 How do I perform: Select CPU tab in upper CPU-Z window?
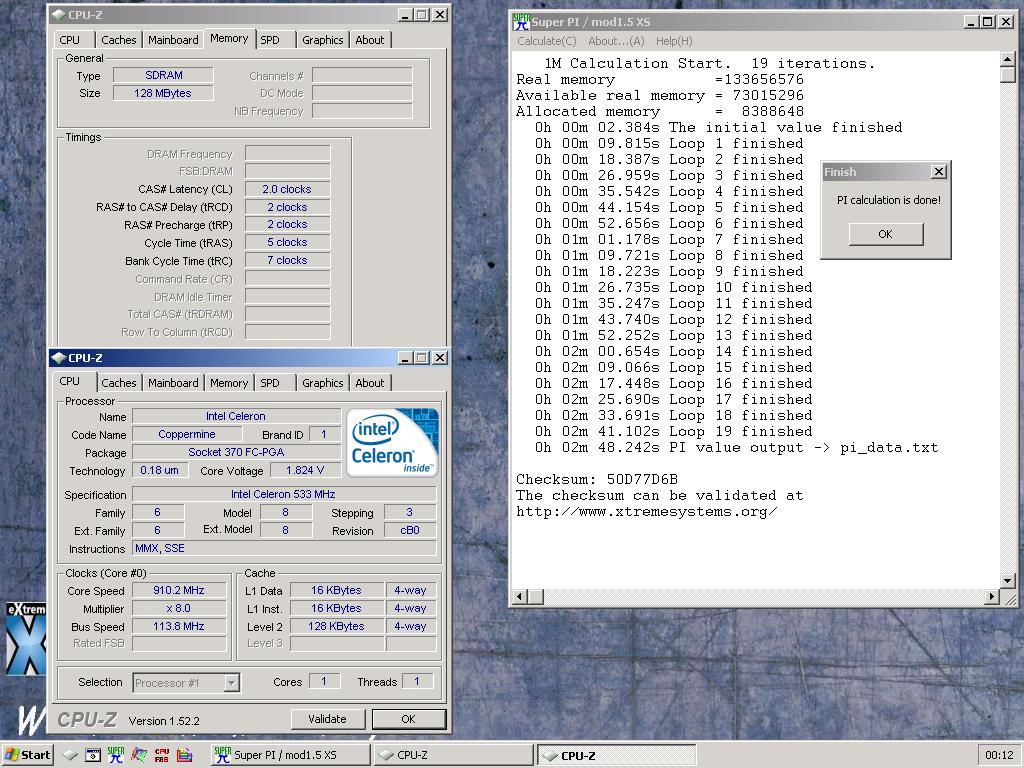(69, 40)
